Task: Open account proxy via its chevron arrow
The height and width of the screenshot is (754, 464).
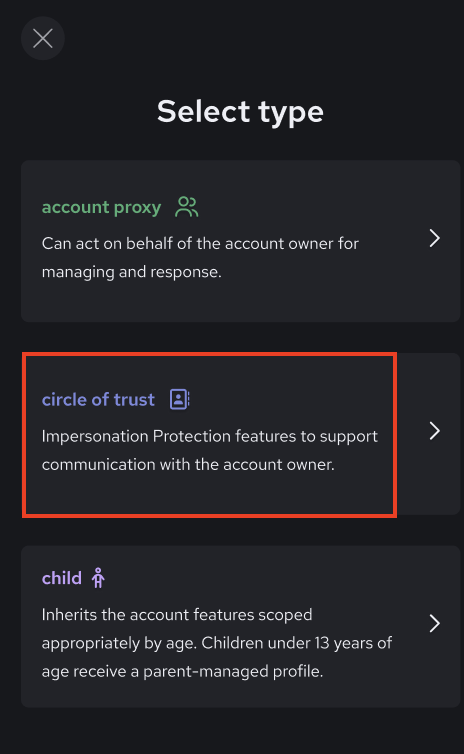Action: (x=435, y=238)
